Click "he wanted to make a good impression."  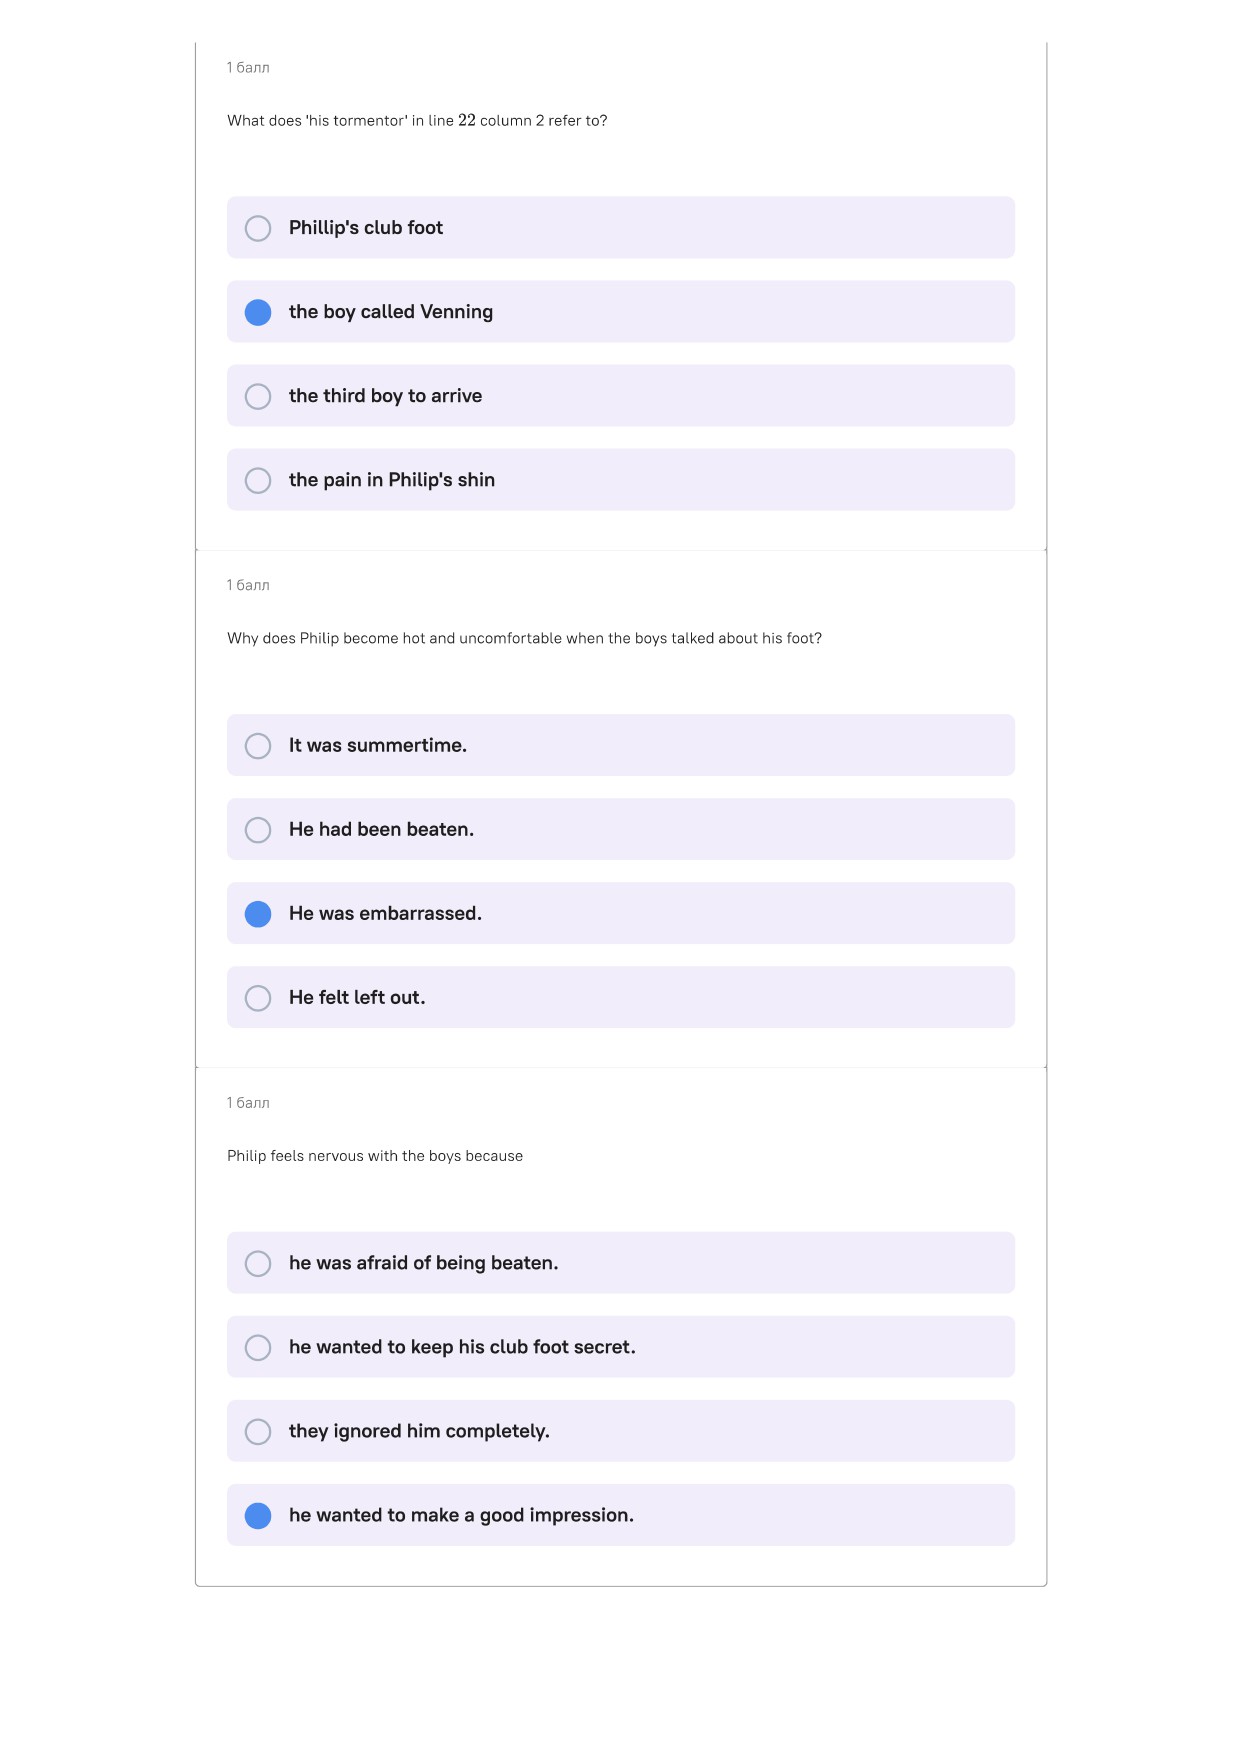(x=258, y=1515)
